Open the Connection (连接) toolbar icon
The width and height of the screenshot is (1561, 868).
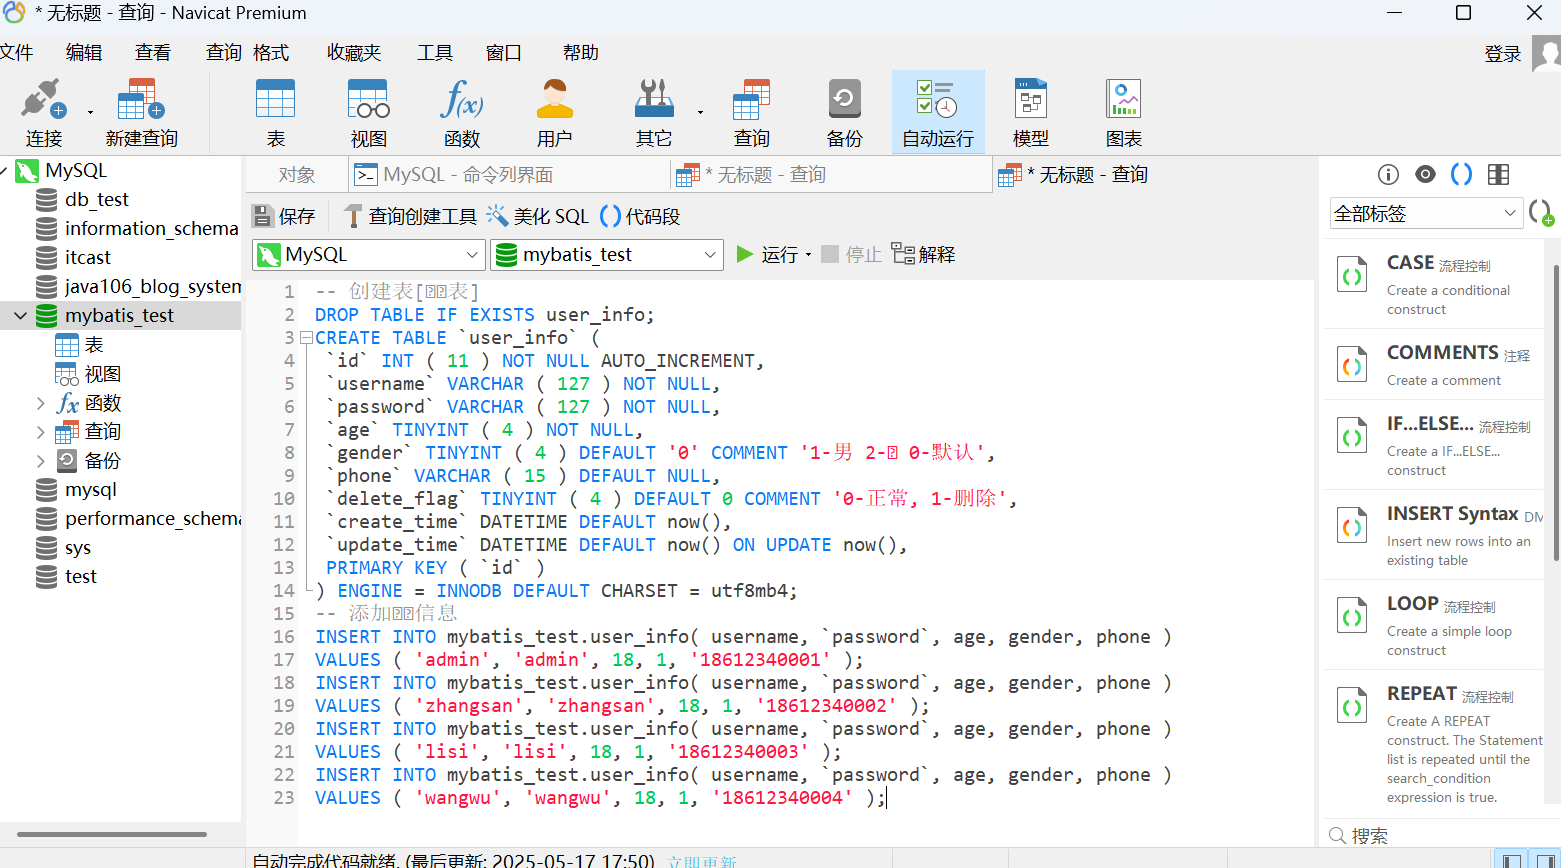point(44,113)
